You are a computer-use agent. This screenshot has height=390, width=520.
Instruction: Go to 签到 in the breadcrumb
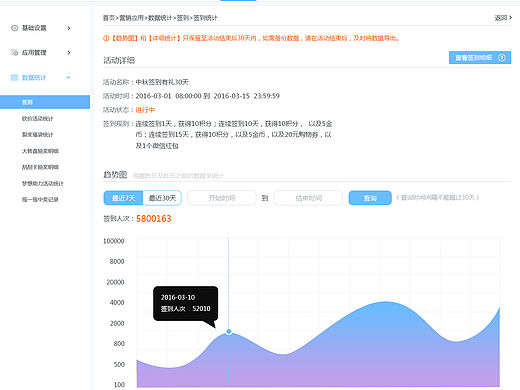[x=183, y=18]
